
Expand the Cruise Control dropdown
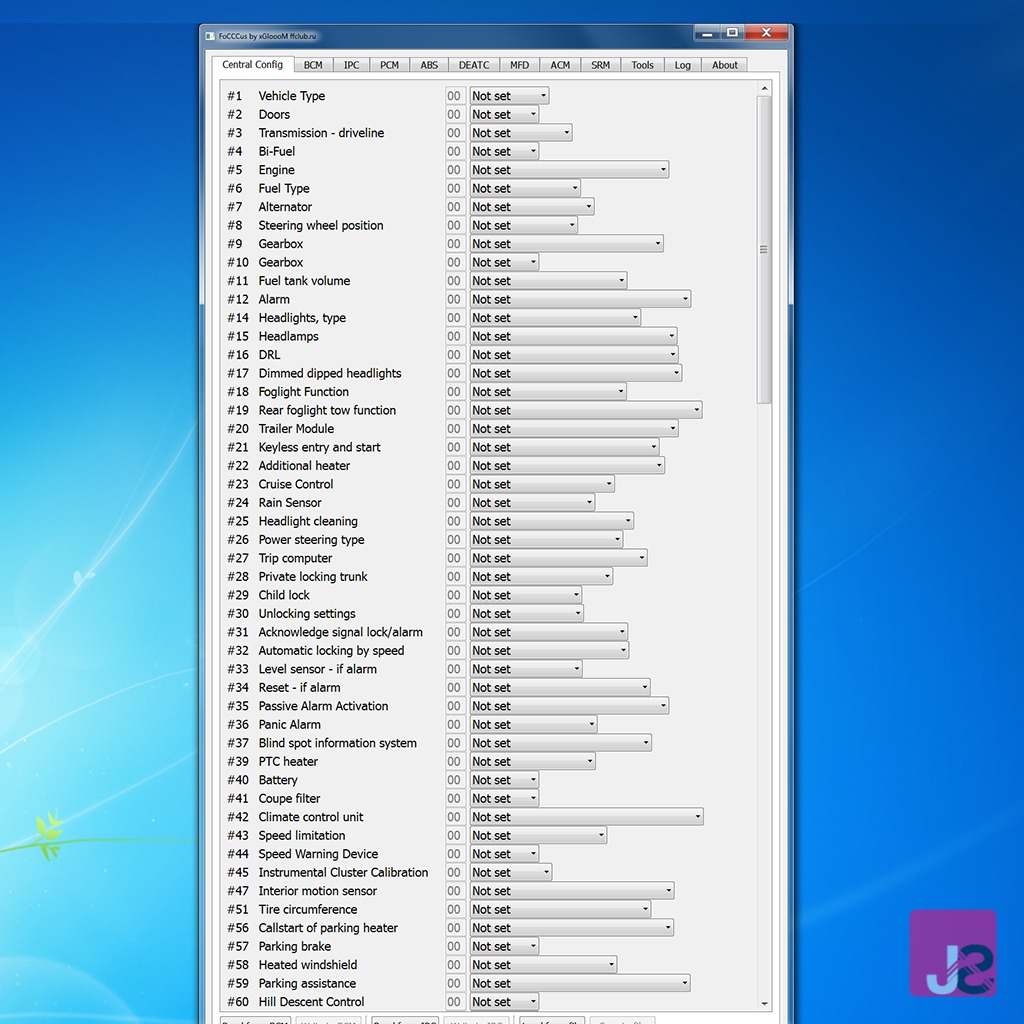[x=542, y=485]
